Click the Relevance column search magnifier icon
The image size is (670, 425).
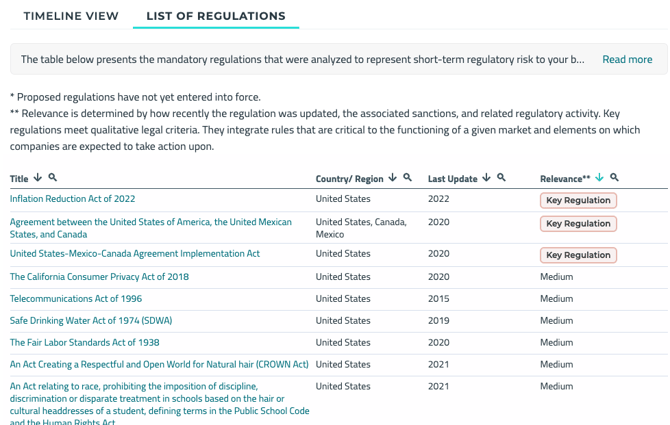point(615,178)
